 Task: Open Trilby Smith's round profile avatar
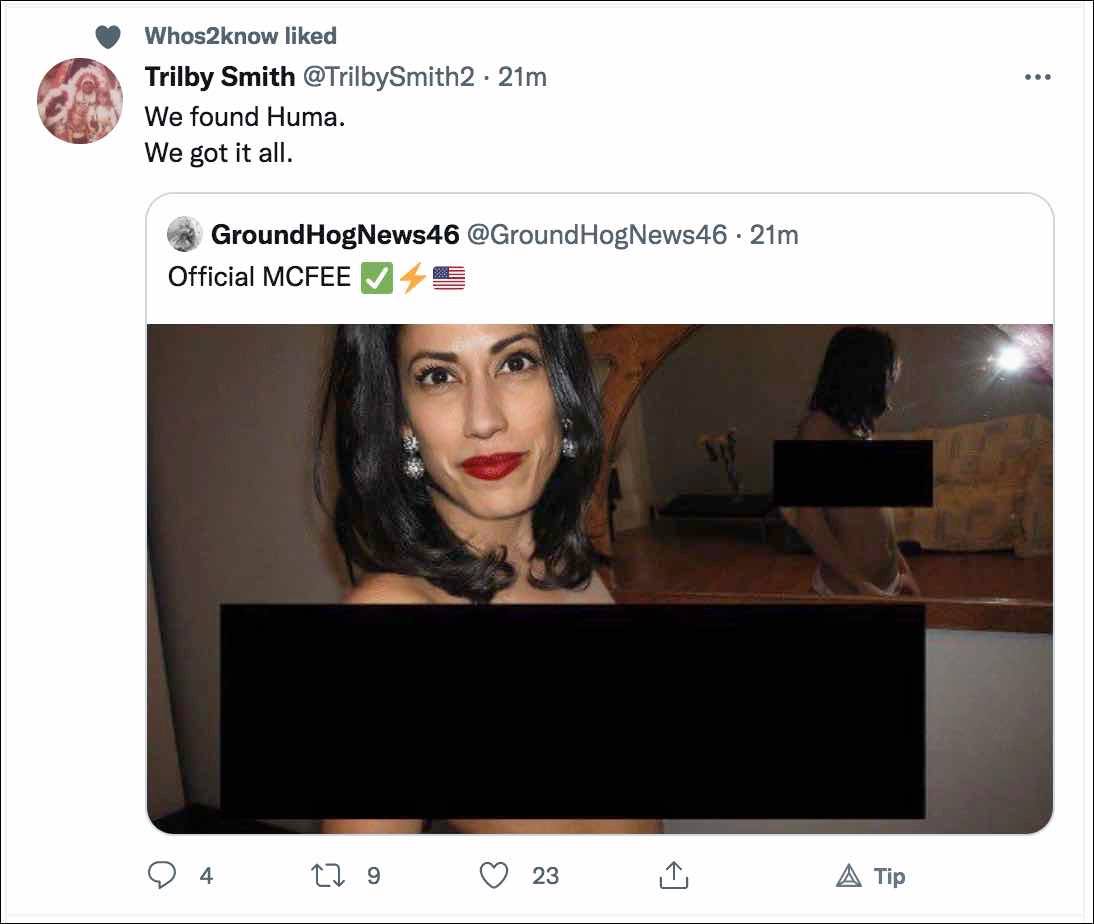(80, 101)
